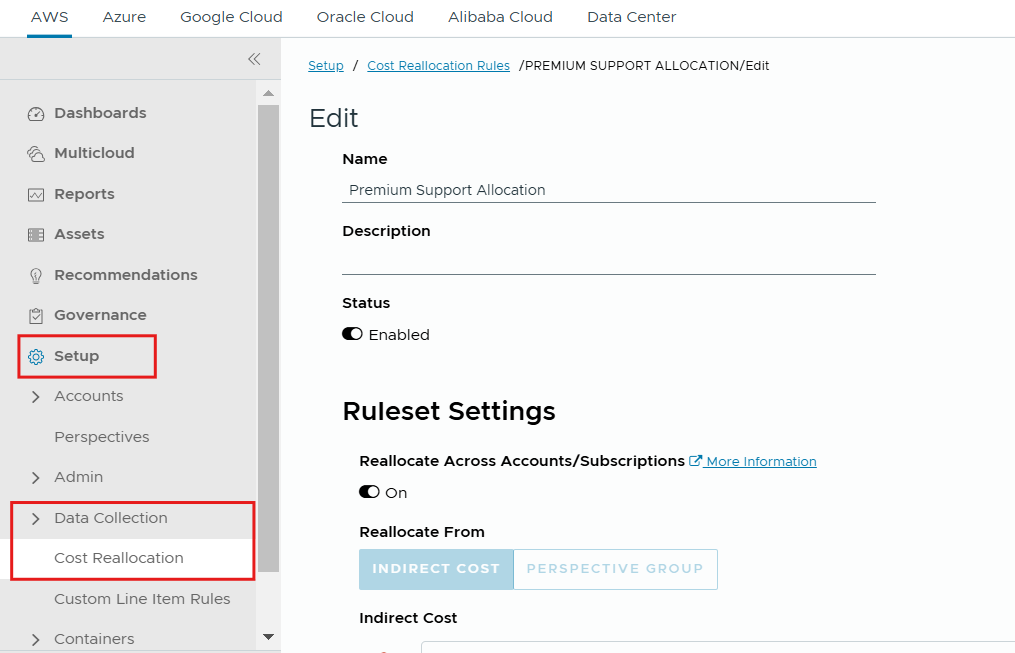The image size is (1015, 653).
Task: Open Dashboards via its gauge icon
Action: point(36,114)
